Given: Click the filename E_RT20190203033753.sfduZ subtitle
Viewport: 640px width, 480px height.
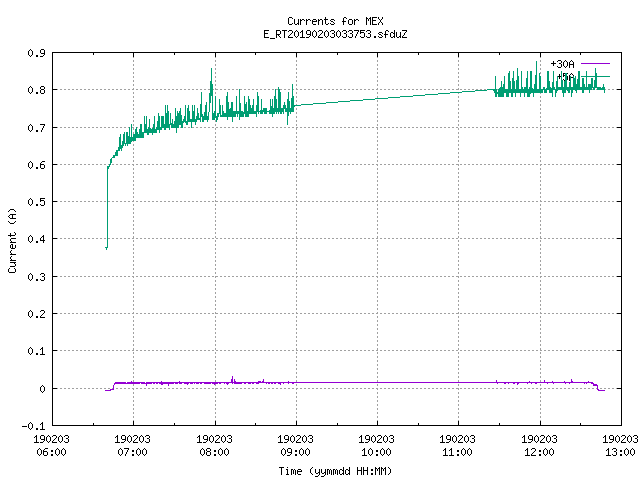Looking at the screenshot, I should (x=335, y=34).
